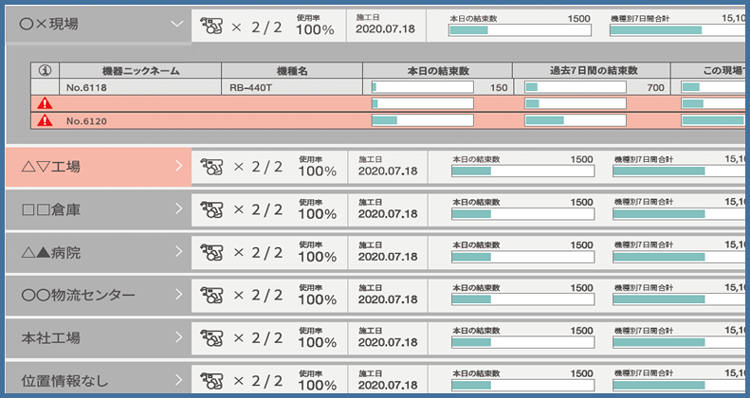Image resolution: width=750 pixels, height=398 pixels.
Task: Click 本日の結束数 progress bar in ○×現場 row
Action: [519, 30]
